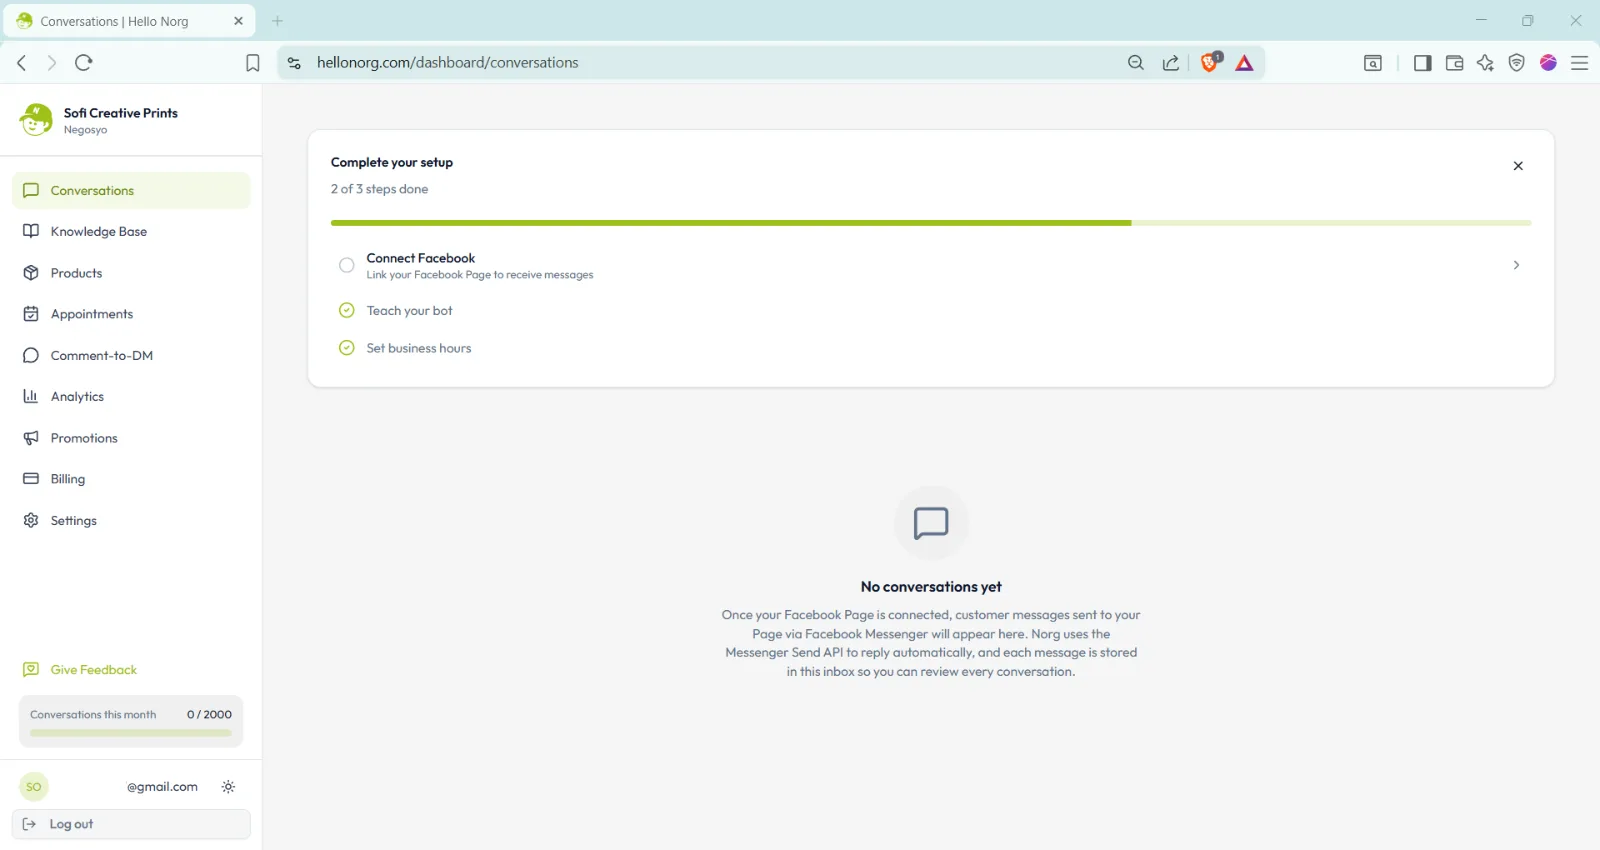The image size is (1600, 850).
Task: Close the Conversations | Hello Norg tab
Action: click(x=238, y=21)
